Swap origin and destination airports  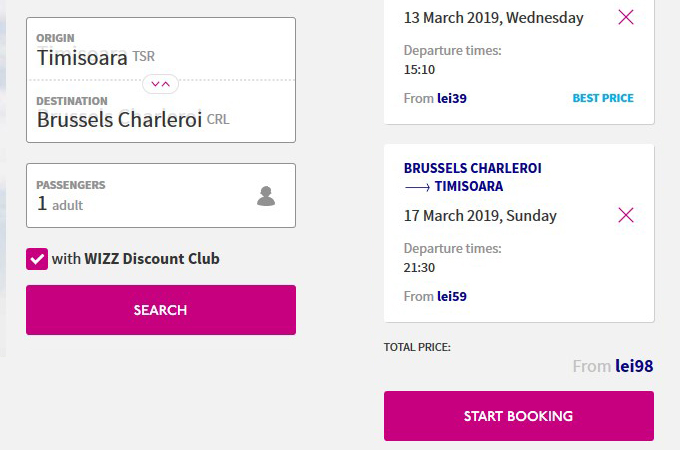click(x=160, y=84)
